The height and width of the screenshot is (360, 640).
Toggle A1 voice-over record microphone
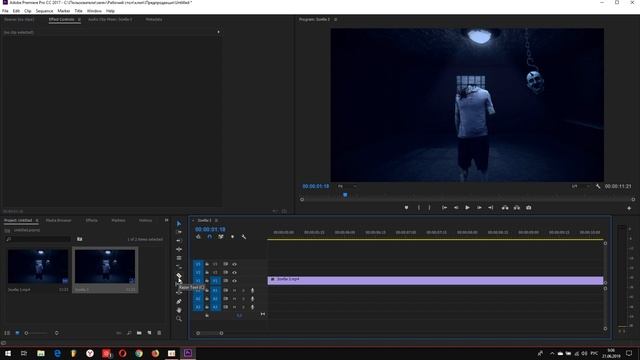coord(252,290)
